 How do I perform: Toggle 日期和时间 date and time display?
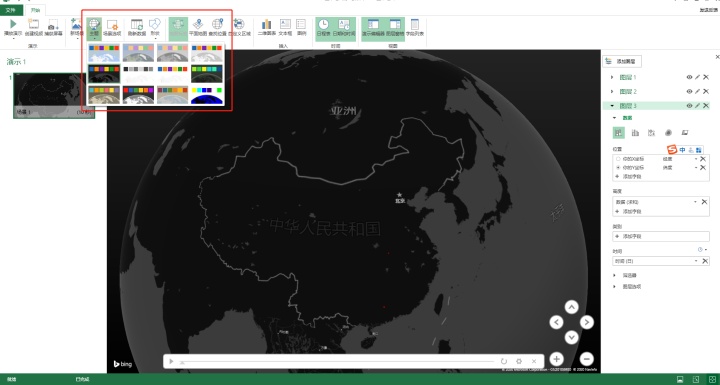click(x=344, y=28)
